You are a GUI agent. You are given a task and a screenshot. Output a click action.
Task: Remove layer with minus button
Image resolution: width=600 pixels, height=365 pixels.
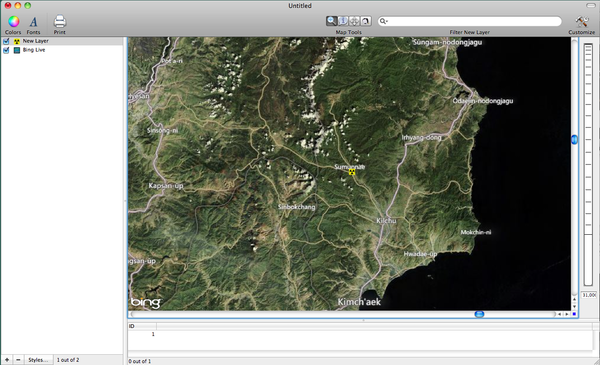coord(18,360)
